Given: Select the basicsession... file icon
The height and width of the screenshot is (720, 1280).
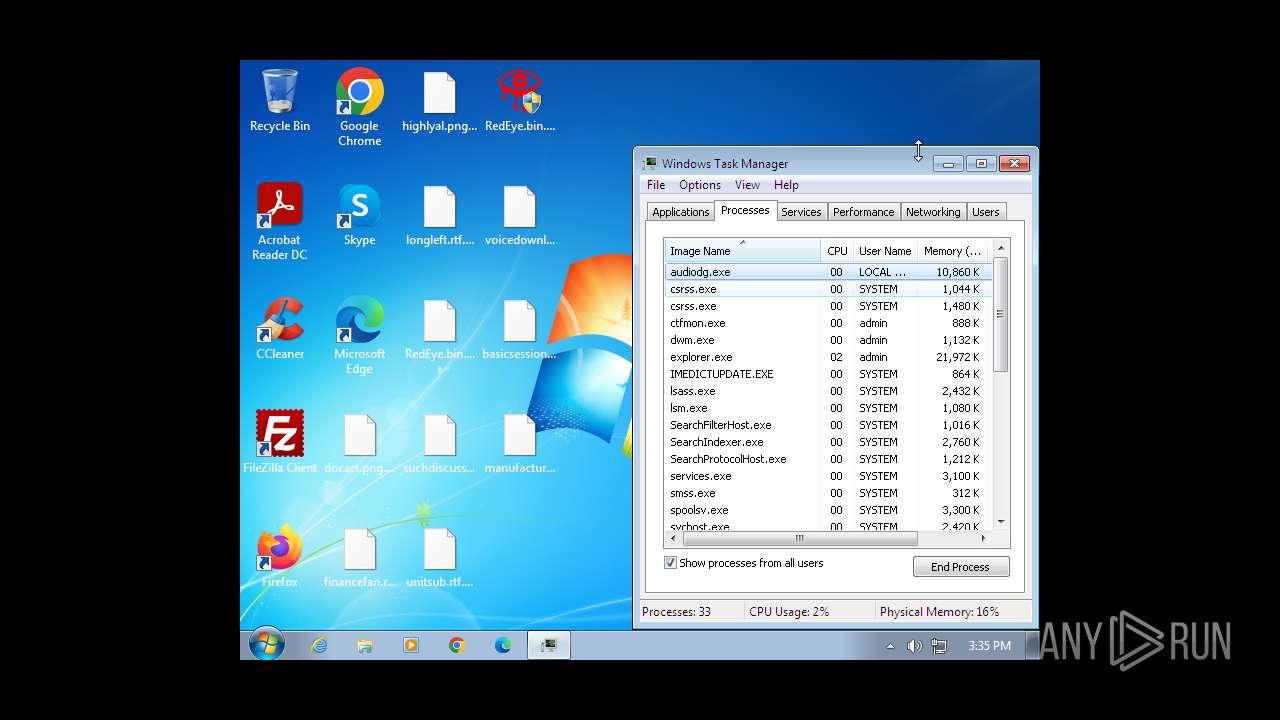Looking at the screenshot, I should (x=519, y=328).
